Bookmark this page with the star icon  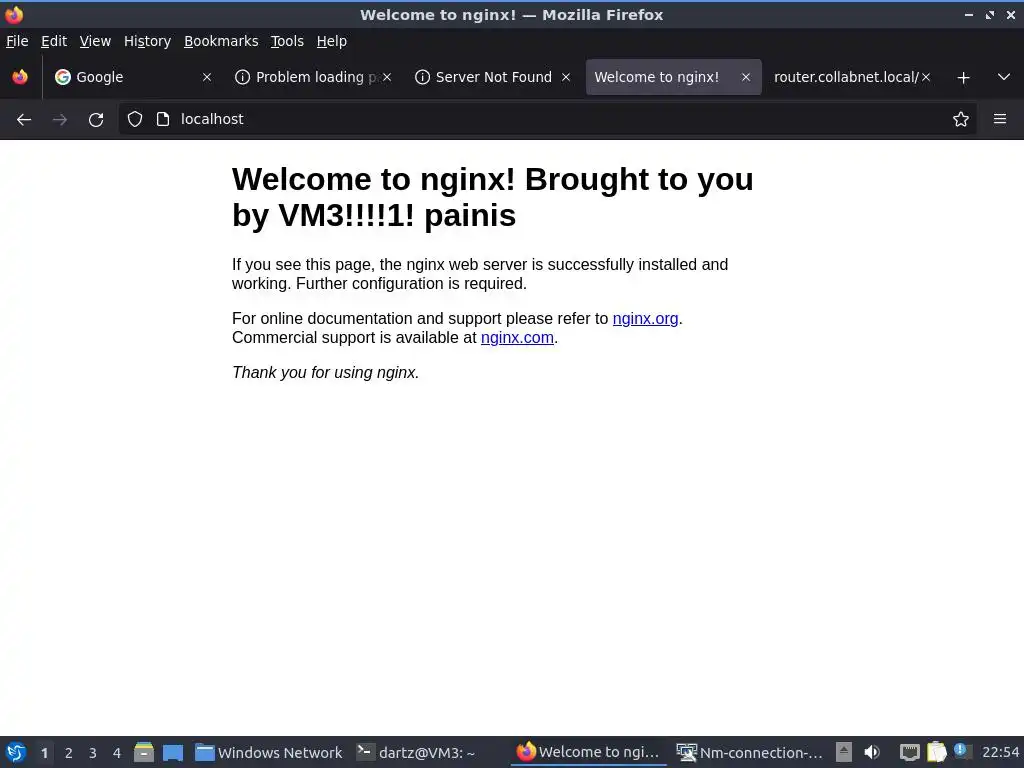[961, 119]
